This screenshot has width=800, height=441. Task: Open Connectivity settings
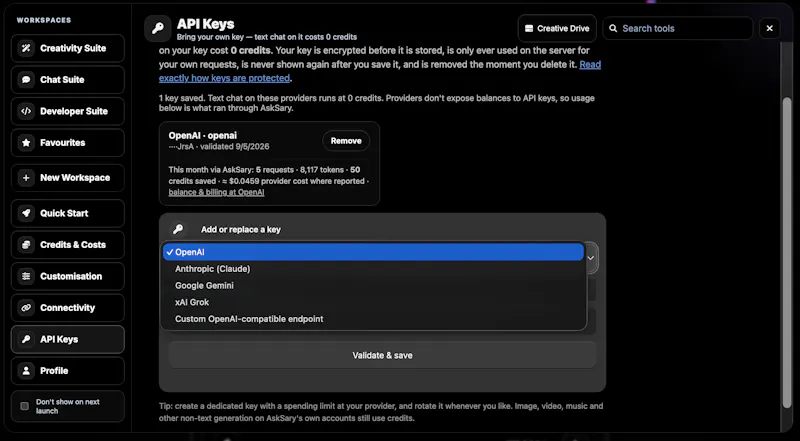tap(68, 308)
